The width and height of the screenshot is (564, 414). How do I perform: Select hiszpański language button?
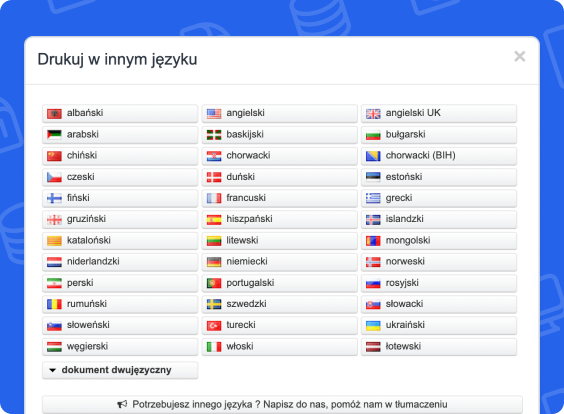click(279, 219)
